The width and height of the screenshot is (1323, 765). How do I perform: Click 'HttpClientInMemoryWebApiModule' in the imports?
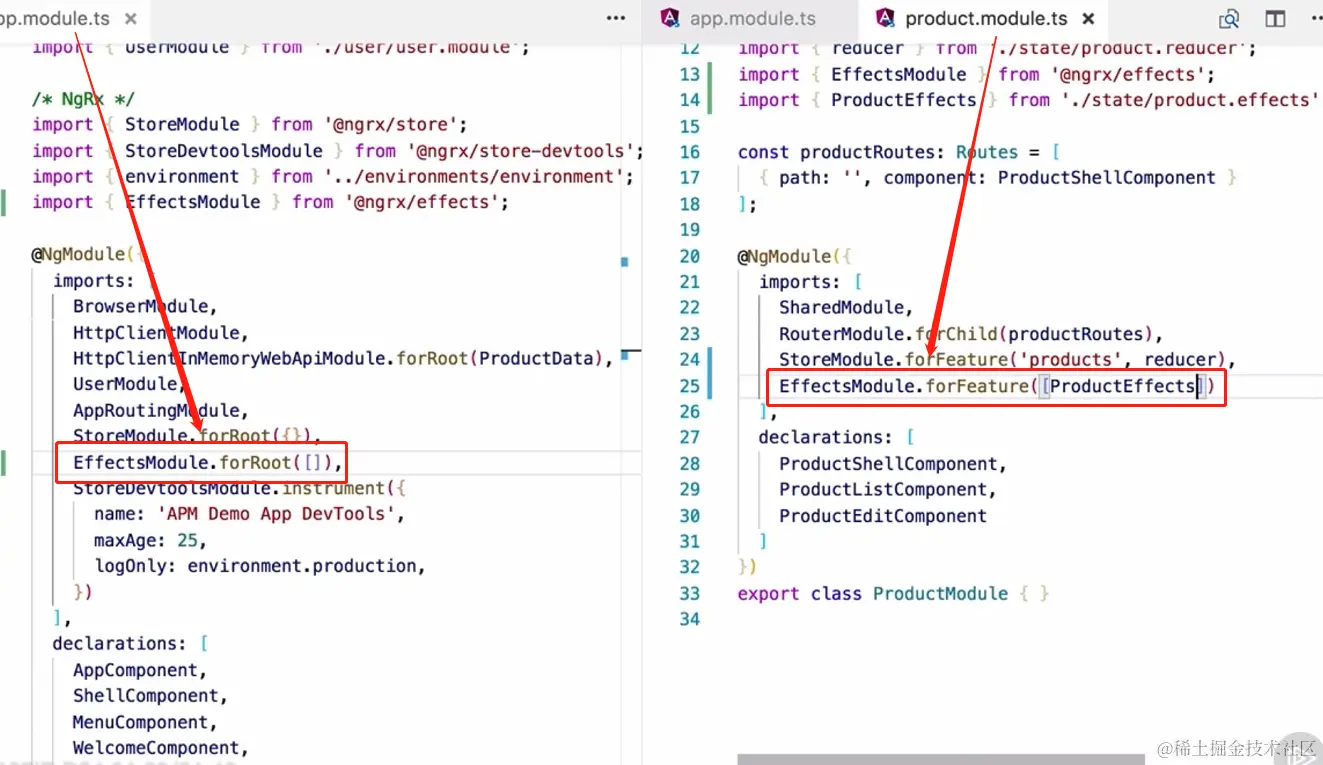pyautogui.click(x=228, y=359)
